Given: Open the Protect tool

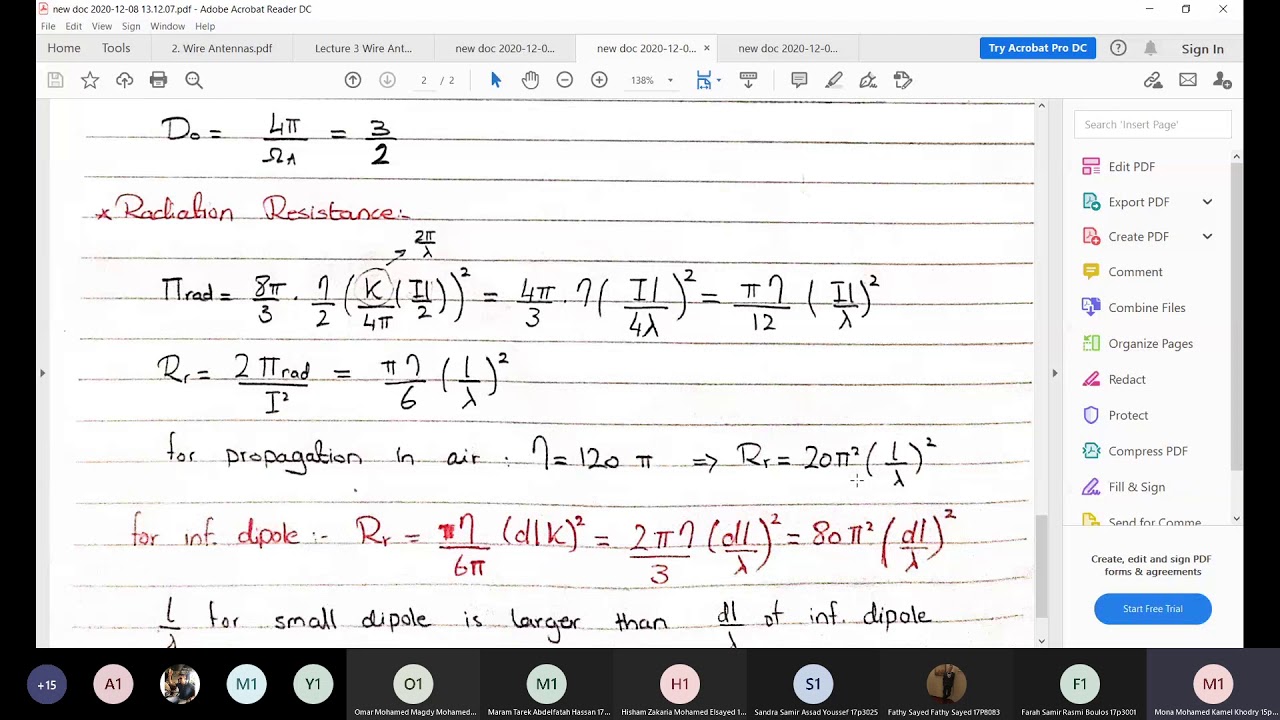Looking at the screenshot, I should [1128, 415].
